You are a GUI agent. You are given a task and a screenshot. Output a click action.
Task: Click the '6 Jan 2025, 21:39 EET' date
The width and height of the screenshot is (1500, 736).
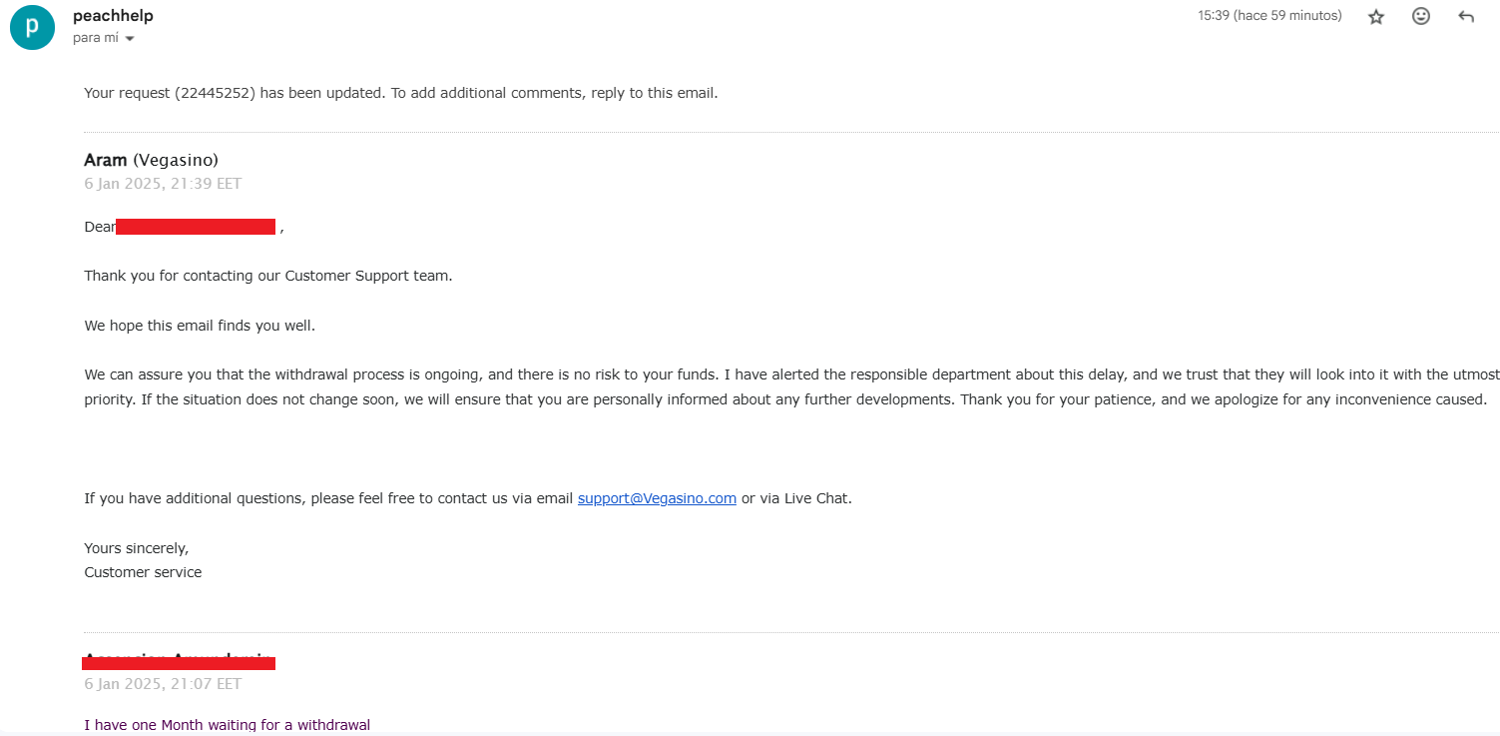[x=163, y=184]
